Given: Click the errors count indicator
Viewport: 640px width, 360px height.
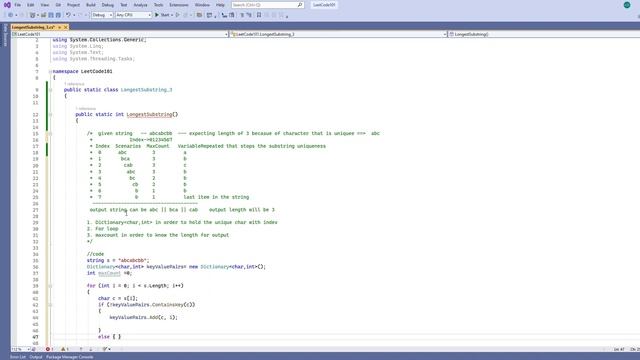Looking at the screenshot, I should [x=49, y=349].
